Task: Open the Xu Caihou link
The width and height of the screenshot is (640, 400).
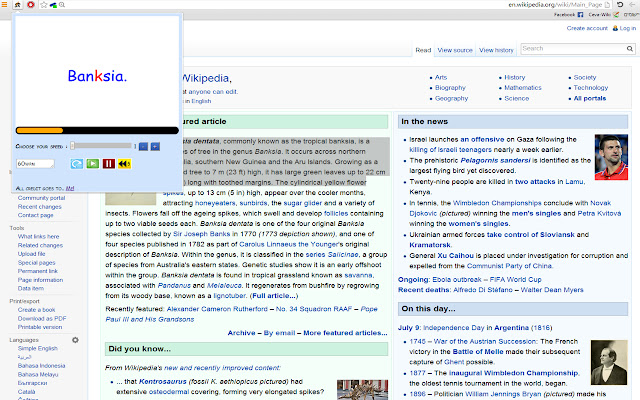Action: click(x=456, y=256)
